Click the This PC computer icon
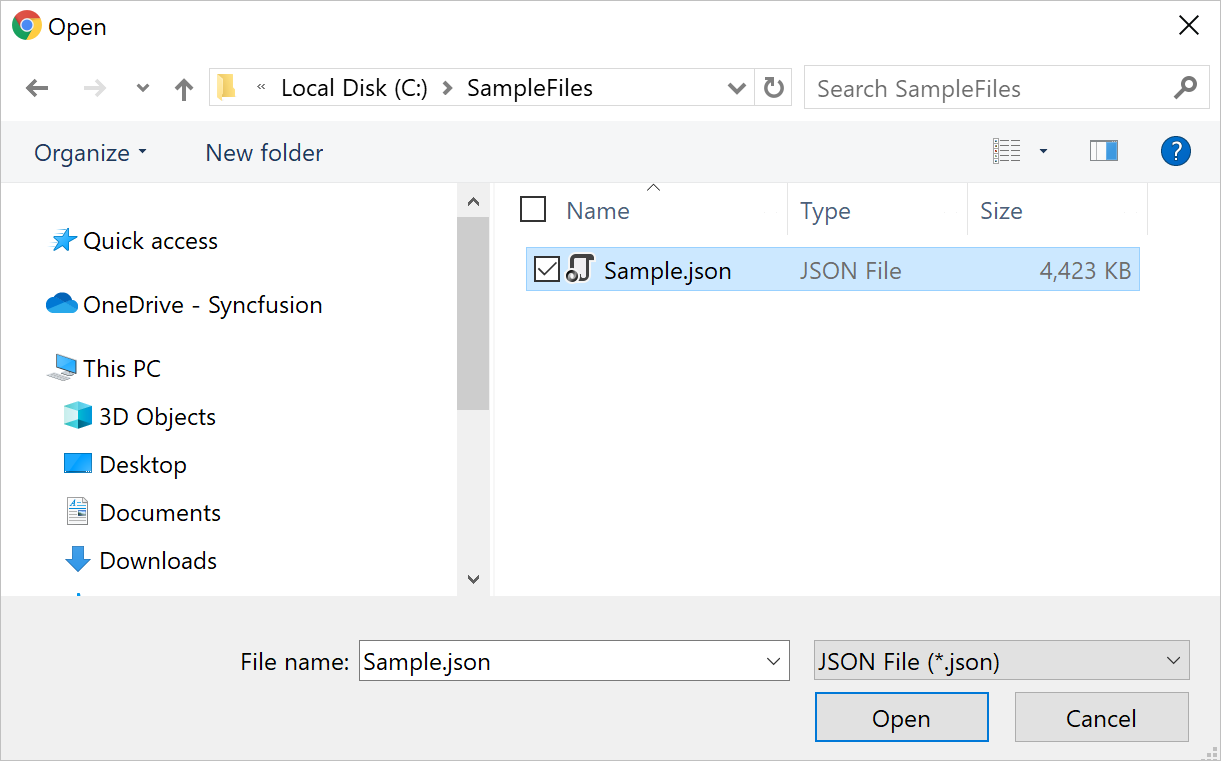Screen dimensions: 1221x761 (x=62, y=367)
